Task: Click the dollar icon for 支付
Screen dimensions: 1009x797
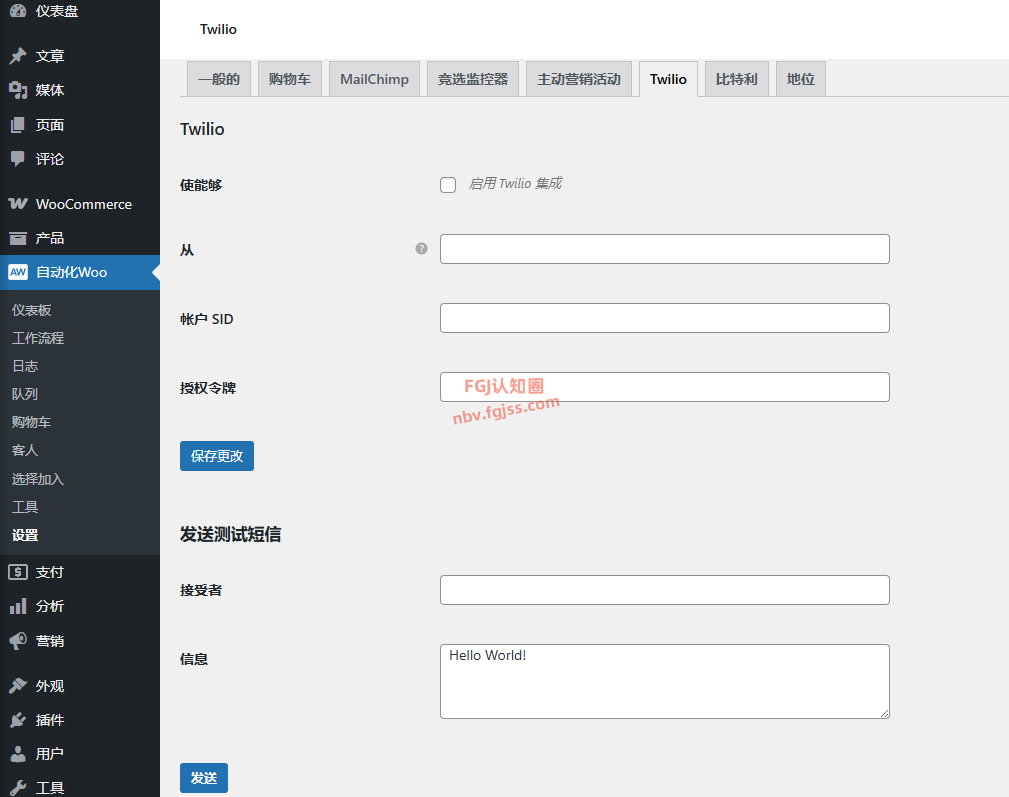Action: (x=18, y=572)
